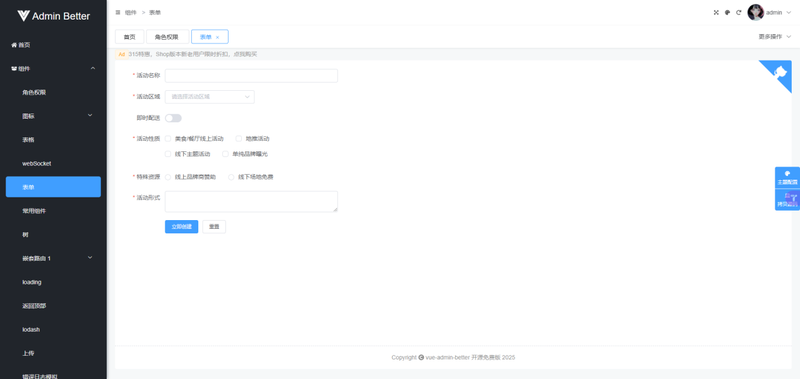Open lodash in the sidebar
The width and height of the screenshot is (800, 379).
pyautogui.click(x=53, y=329)
